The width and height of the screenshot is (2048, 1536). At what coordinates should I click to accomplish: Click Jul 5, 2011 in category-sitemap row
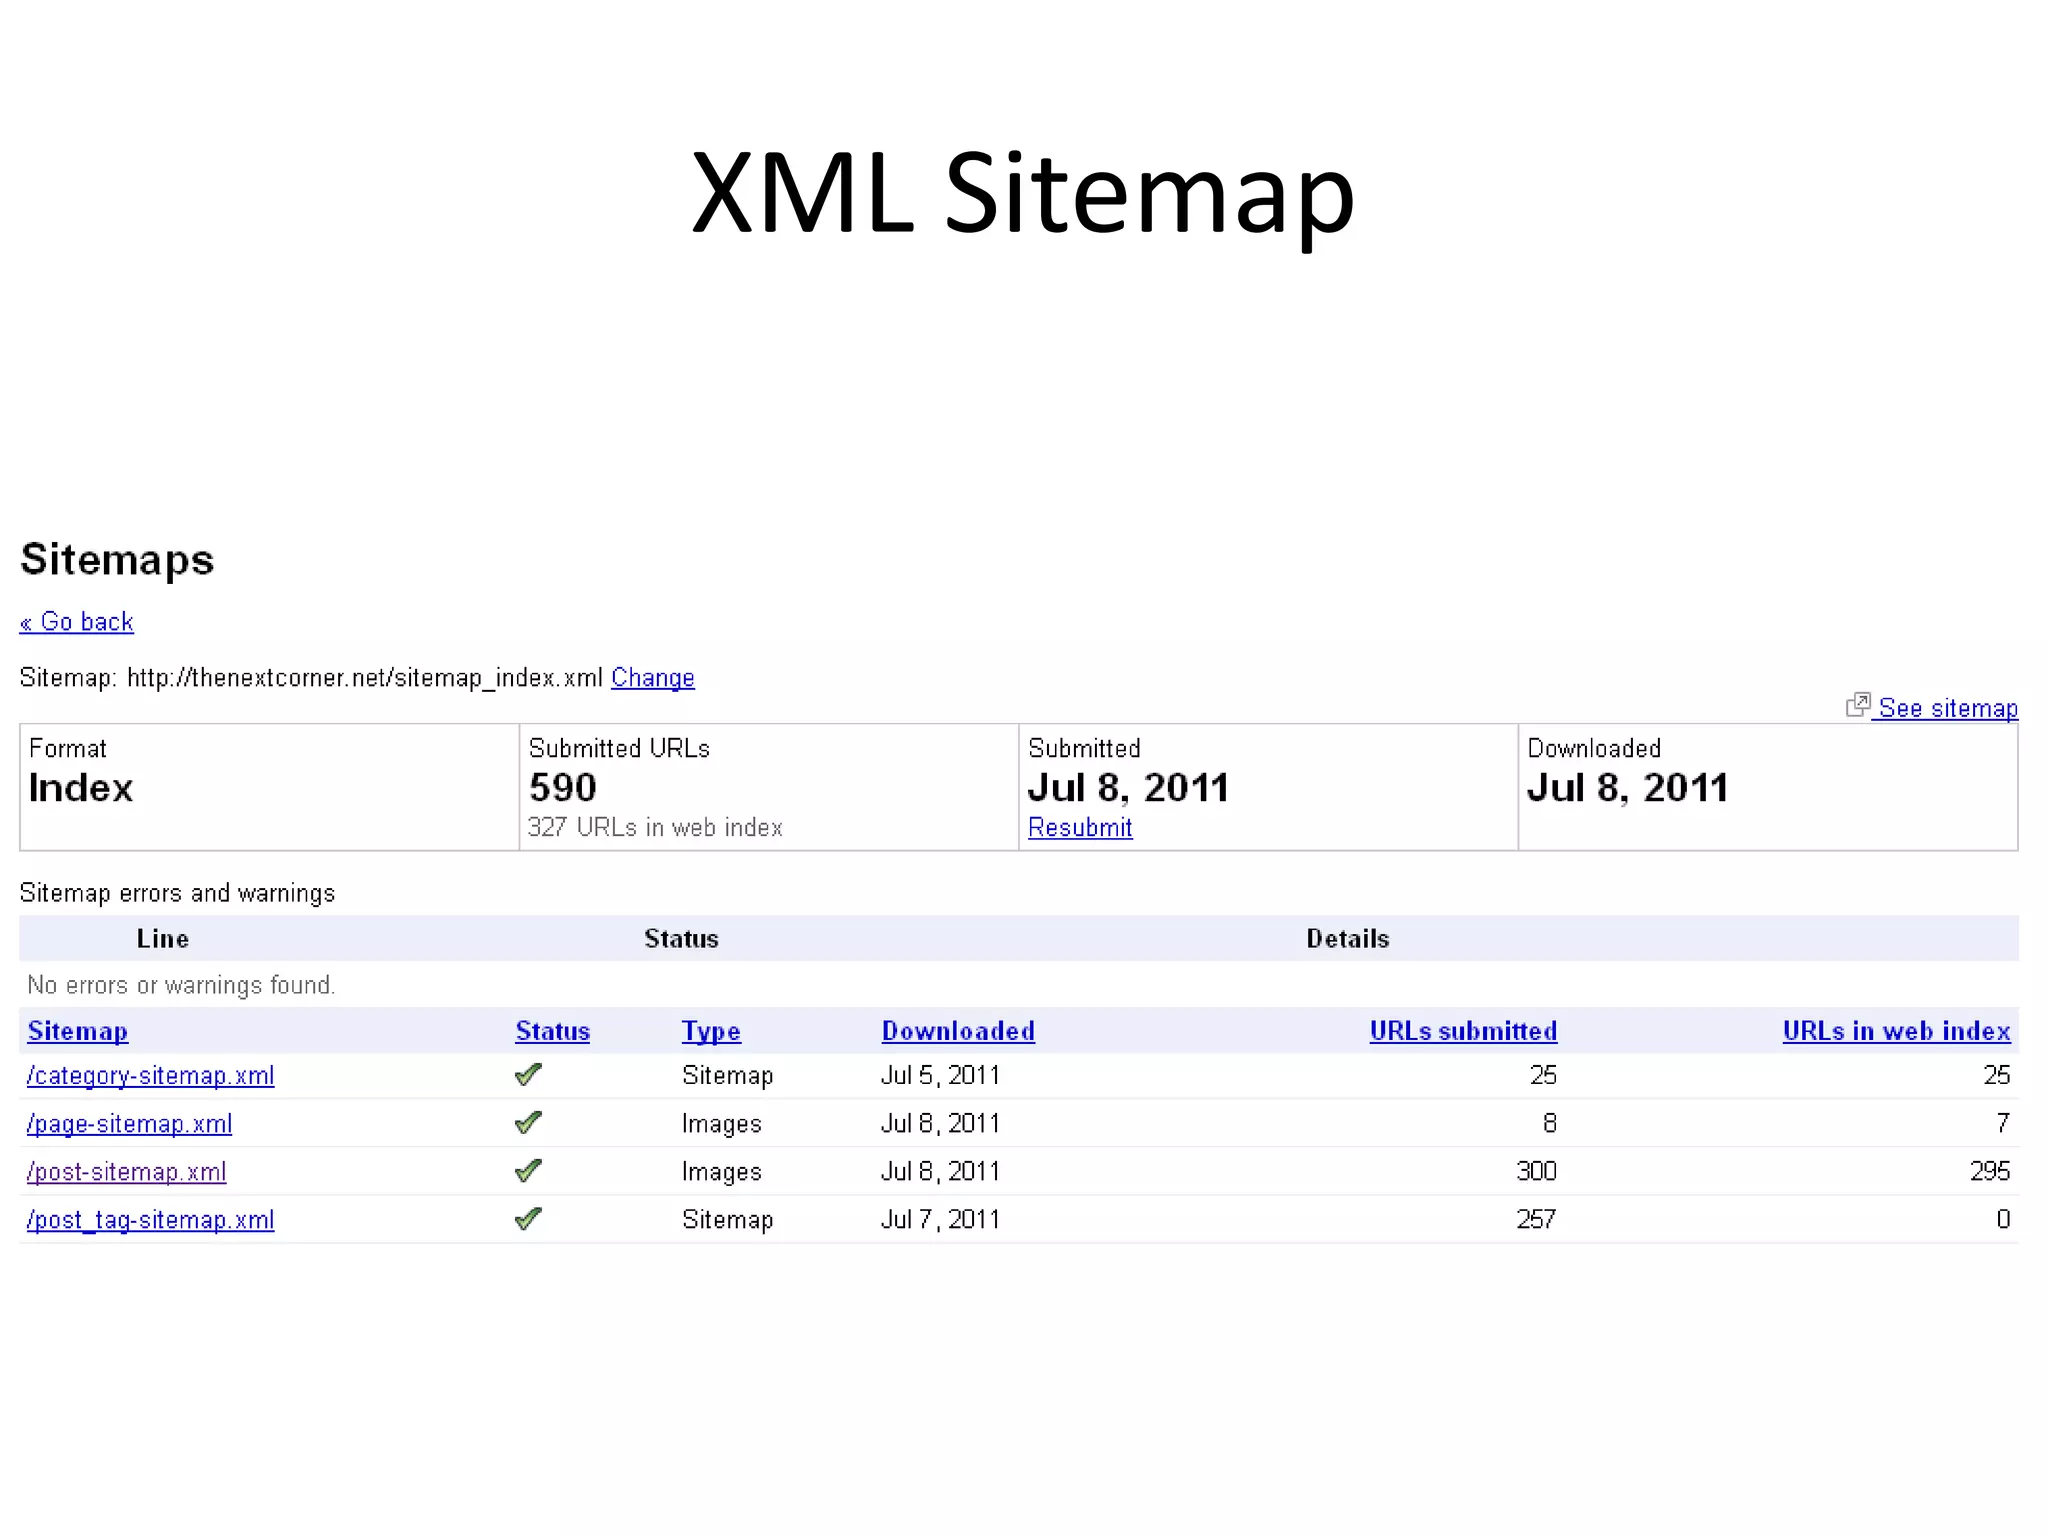click(x=941, y=1075)
